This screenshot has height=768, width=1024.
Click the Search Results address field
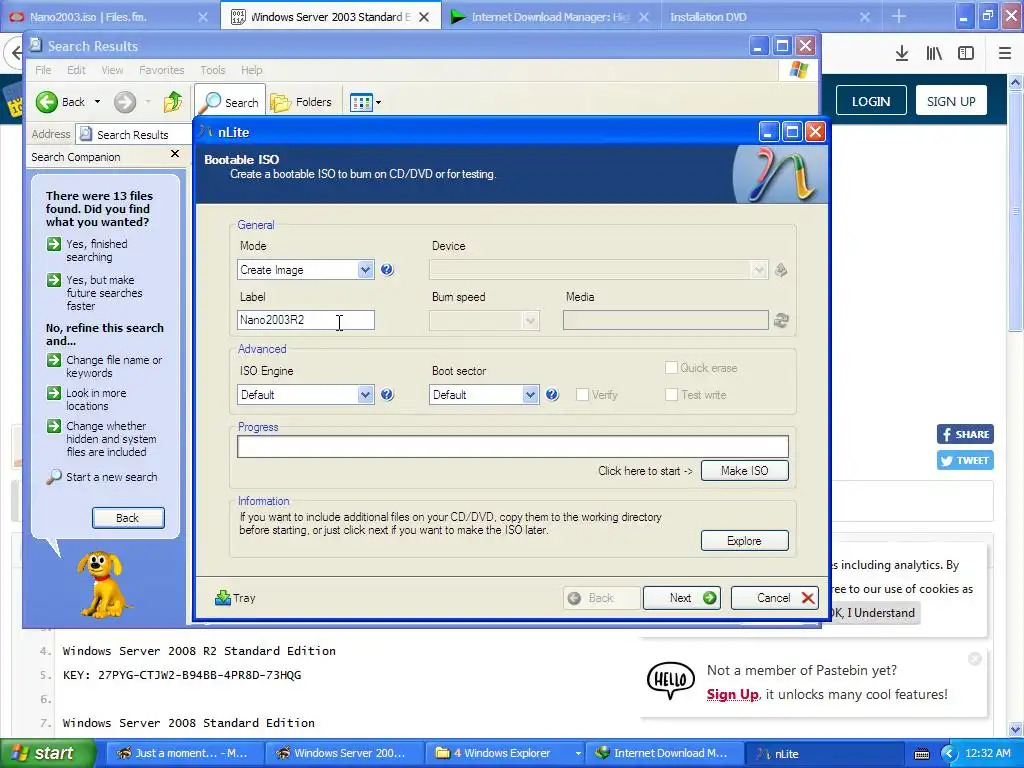click(x=134, y=135)
